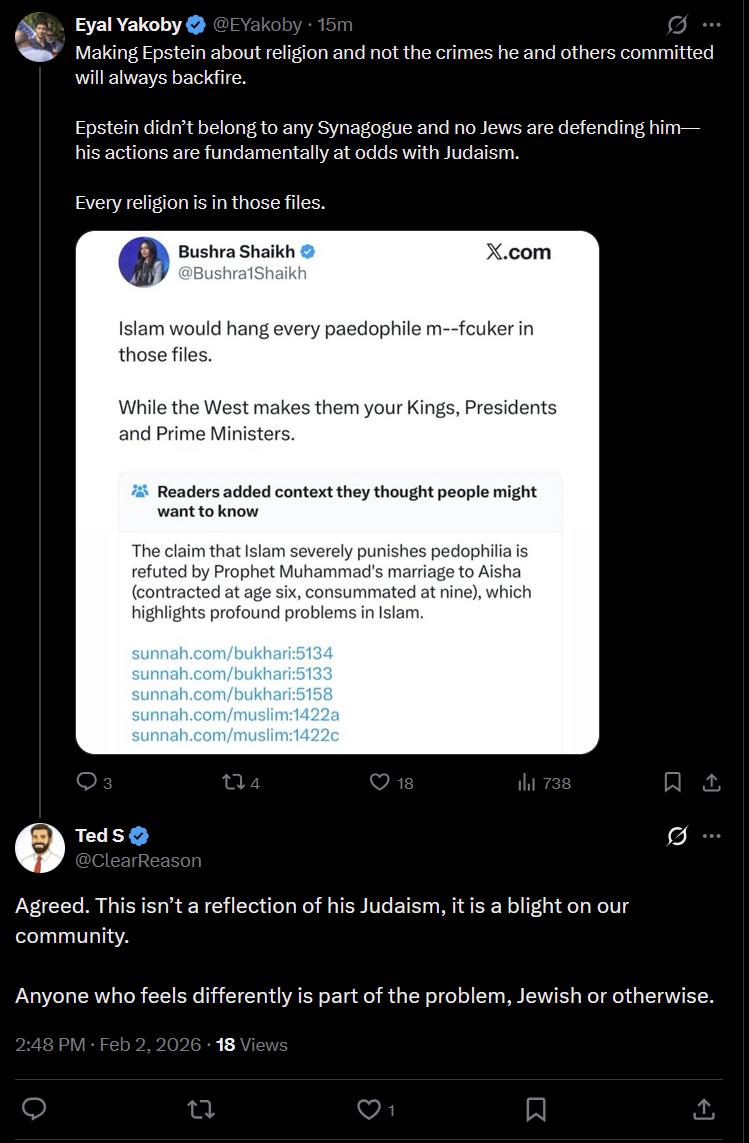Reply to Eyal Yakoby's post
The image size is (749, 1143).
point(87,783)
